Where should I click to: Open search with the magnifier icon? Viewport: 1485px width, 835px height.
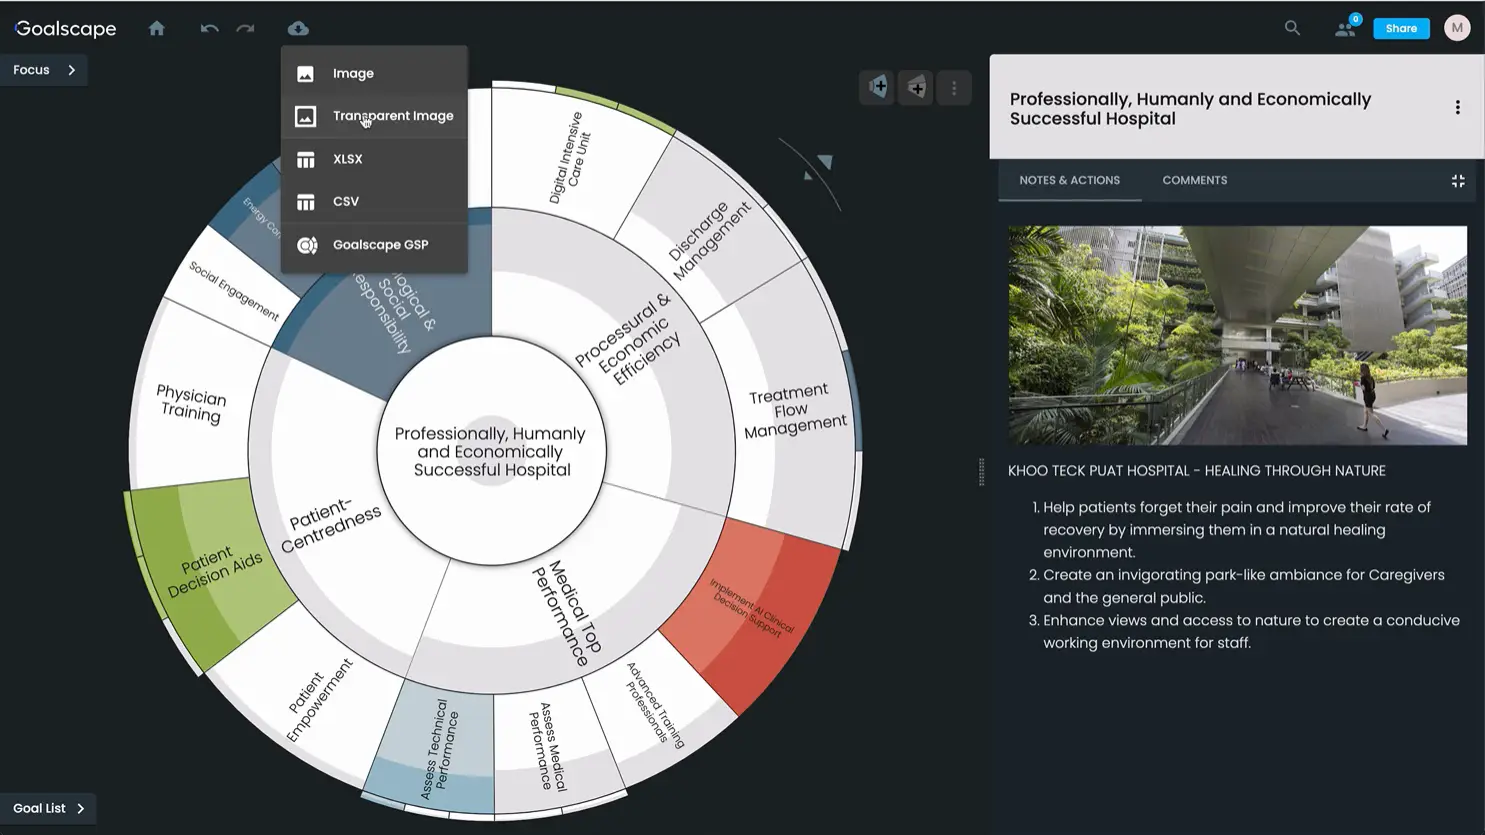click(x=1292, y=28)
